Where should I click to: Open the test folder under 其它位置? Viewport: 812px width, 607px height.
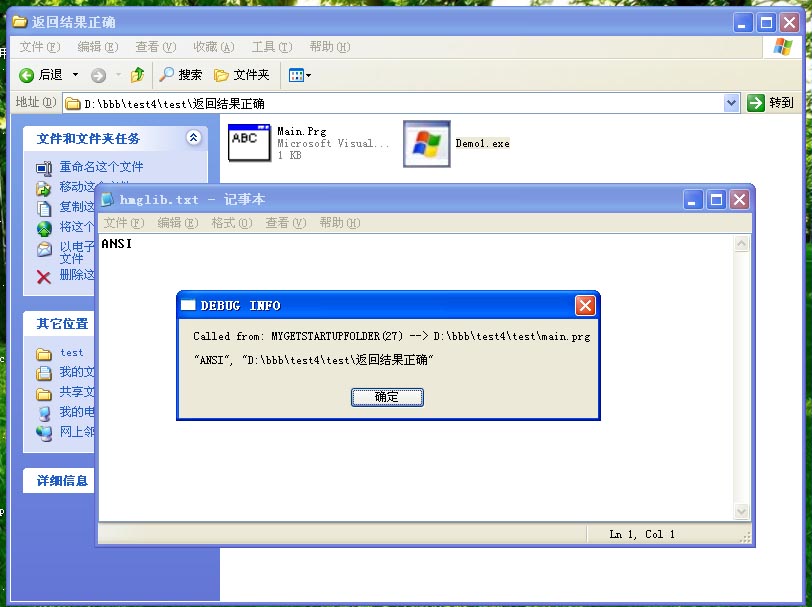71,353
